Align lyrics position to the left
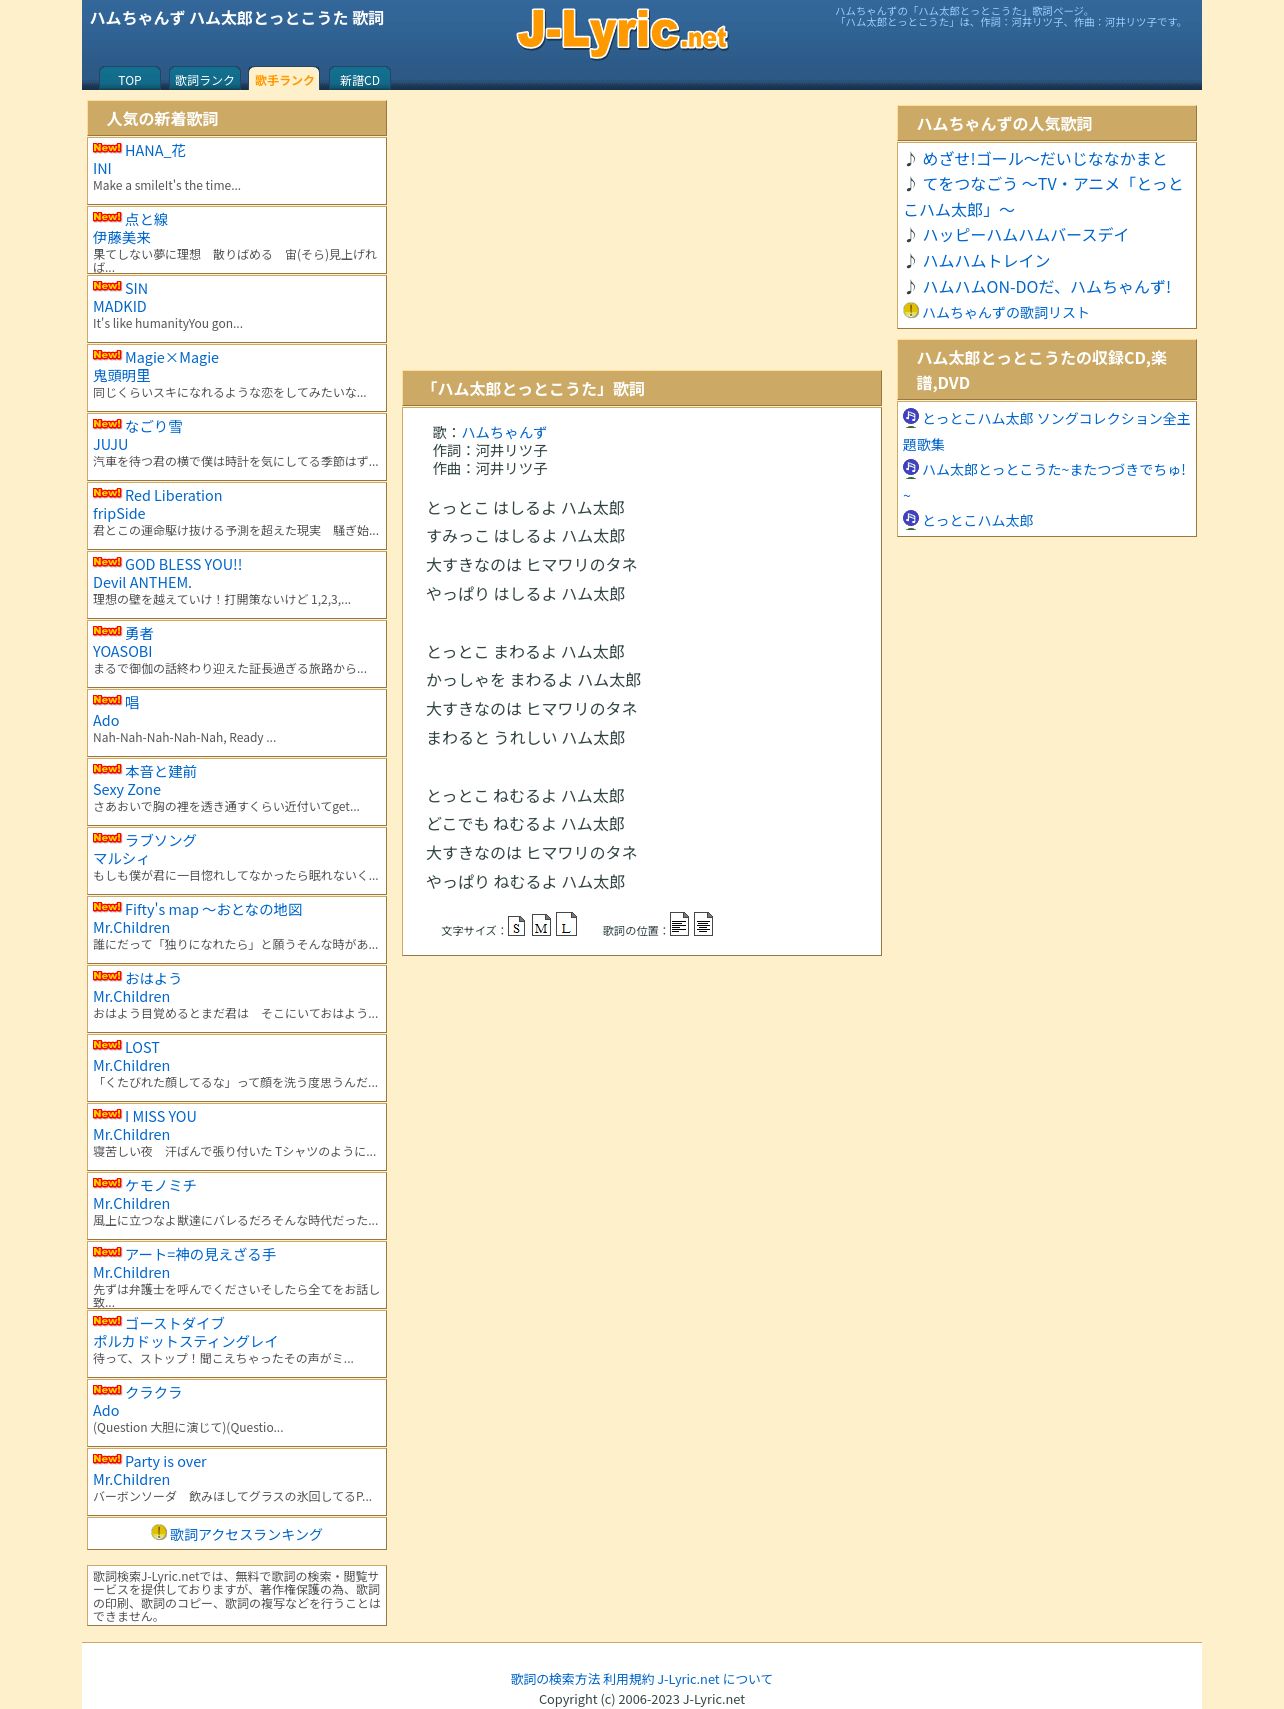This screenshot has width=1284, height=1709. point(679,924)
